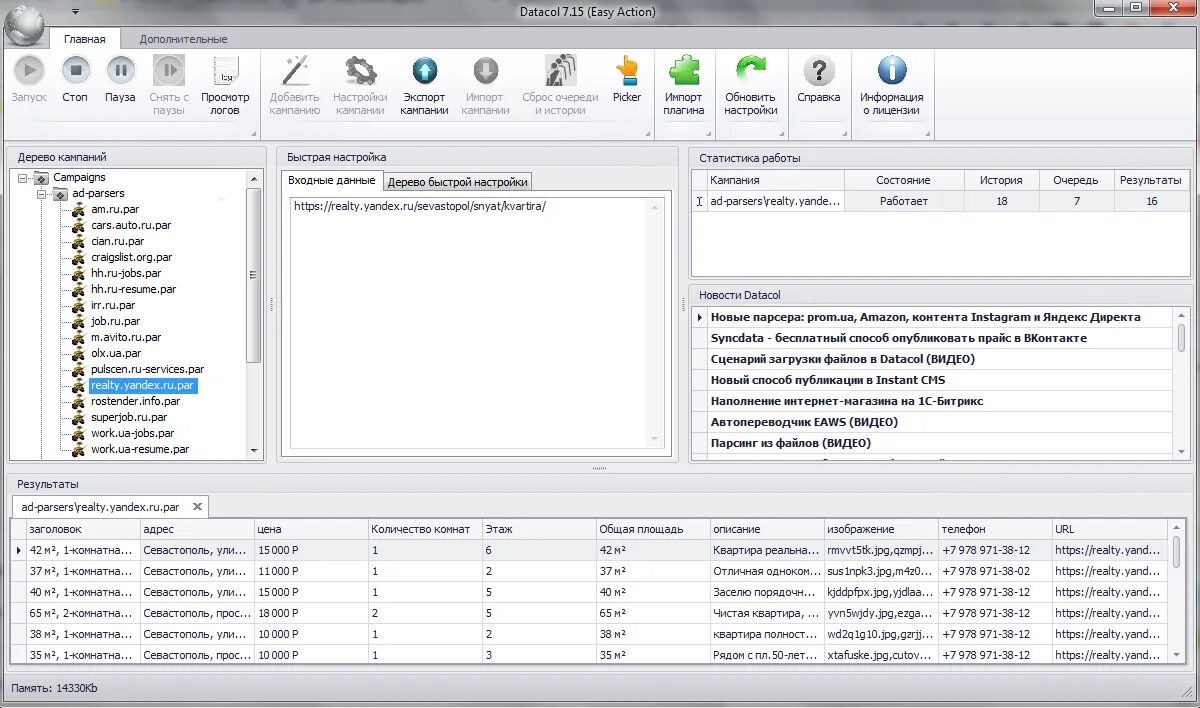Viewport: 1200px width, 708px height.
Task: Select hh.ru-resume.par campaign
Action: click(x=133, y=289)
